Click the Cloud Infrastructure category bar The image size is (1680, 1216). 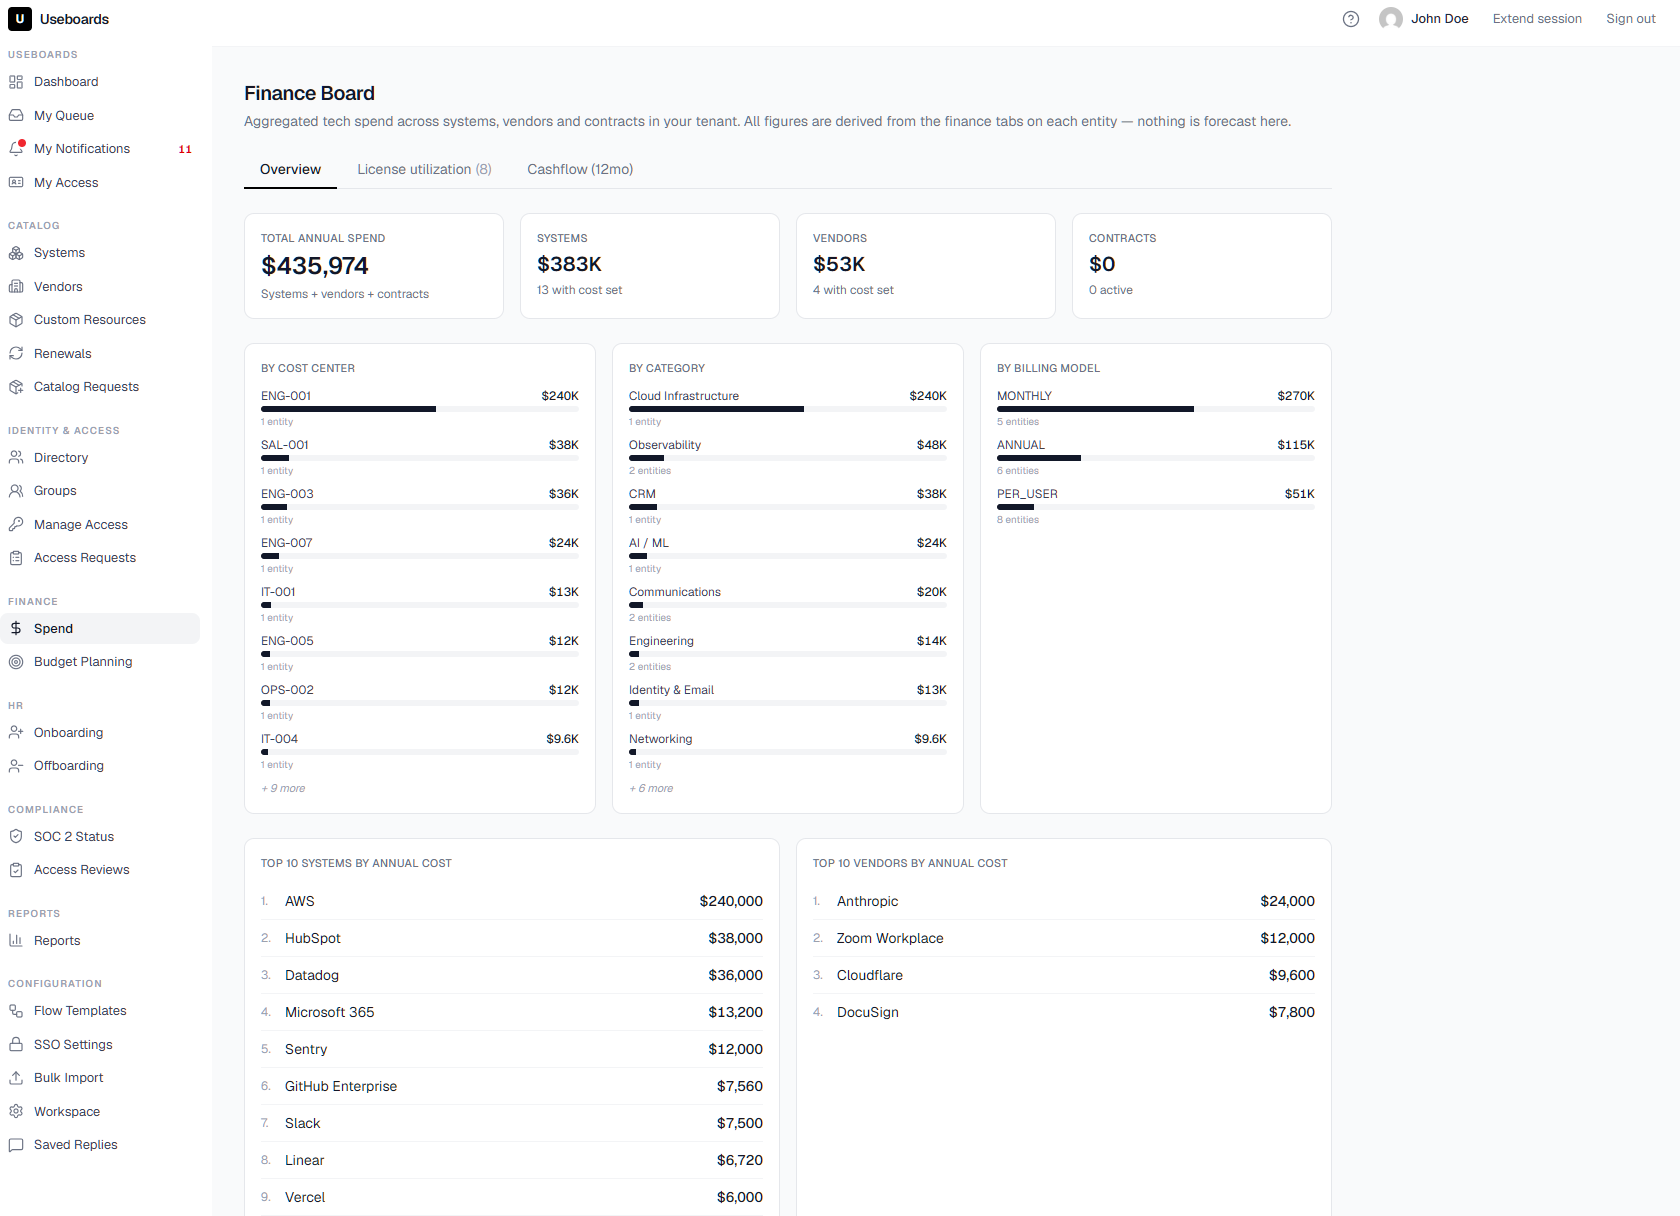click(788, 409)
